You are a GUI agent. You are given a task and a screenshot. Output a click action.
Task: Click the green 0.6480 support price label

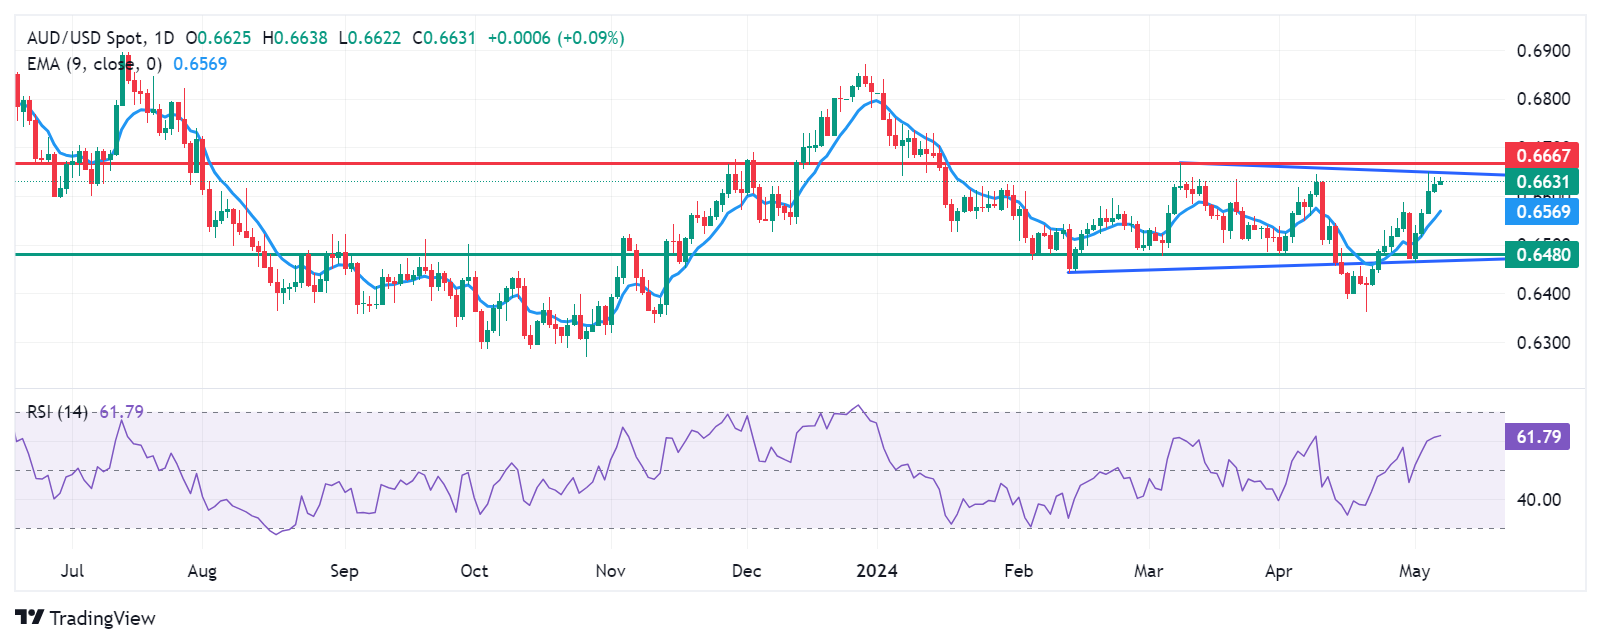click(x=1542, y=254)
